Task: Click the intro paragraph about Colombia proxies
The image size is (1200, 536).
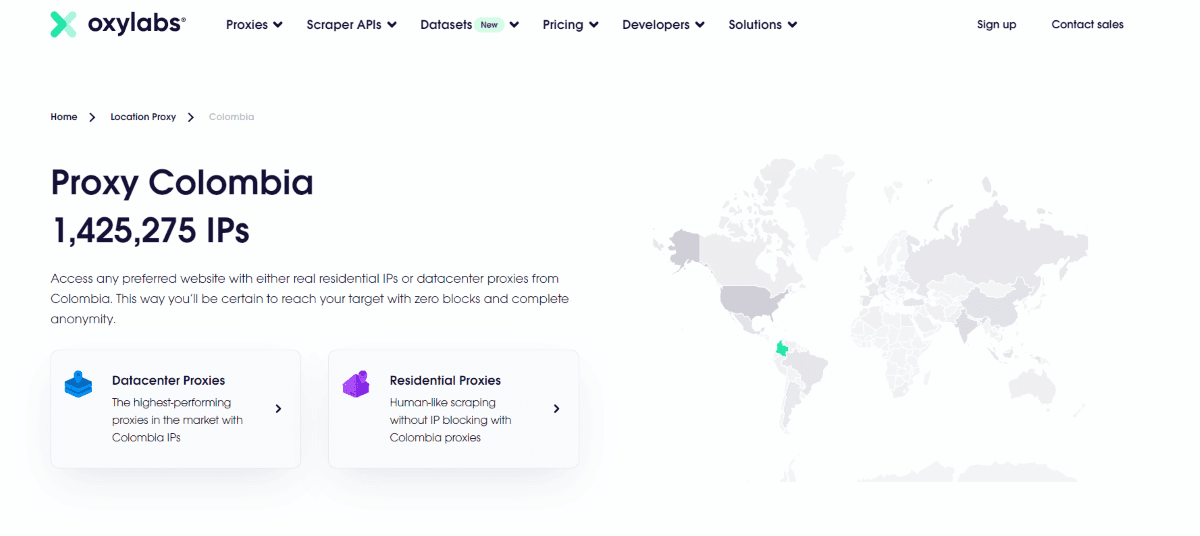Action: tap(311, 299)
